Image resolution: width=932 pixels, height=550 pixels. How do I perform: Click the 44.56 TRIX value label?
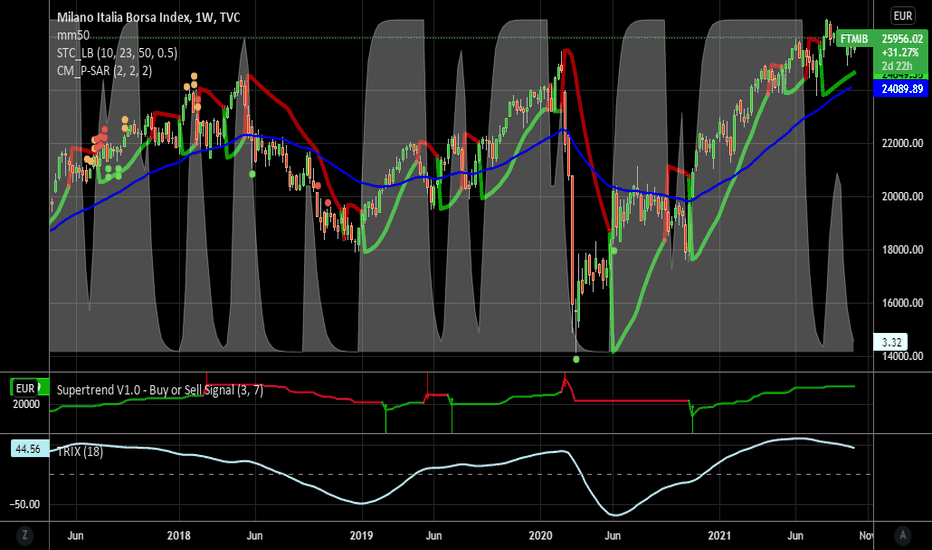pos(28,449)
